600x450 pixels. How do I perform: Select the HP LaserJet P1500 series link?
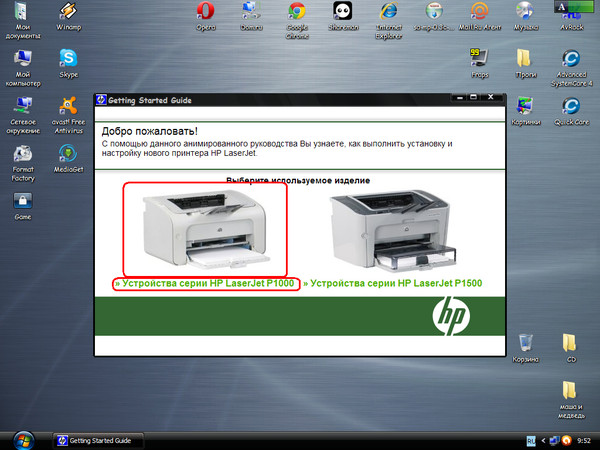point(393,284)
